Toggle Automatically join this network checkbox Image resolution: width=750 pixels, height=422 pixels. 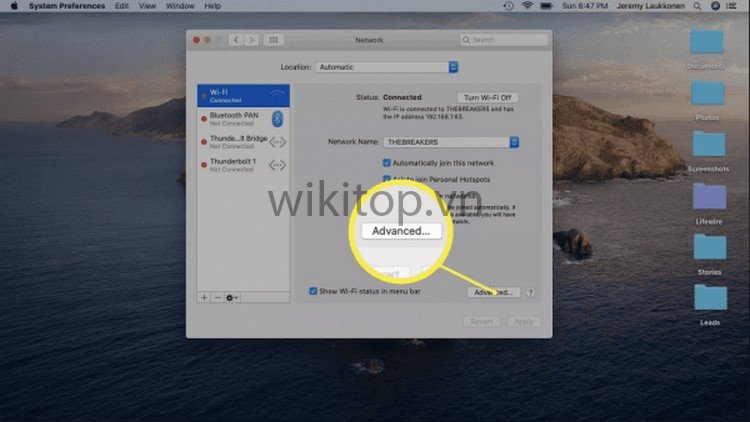(x=387, y=162)
